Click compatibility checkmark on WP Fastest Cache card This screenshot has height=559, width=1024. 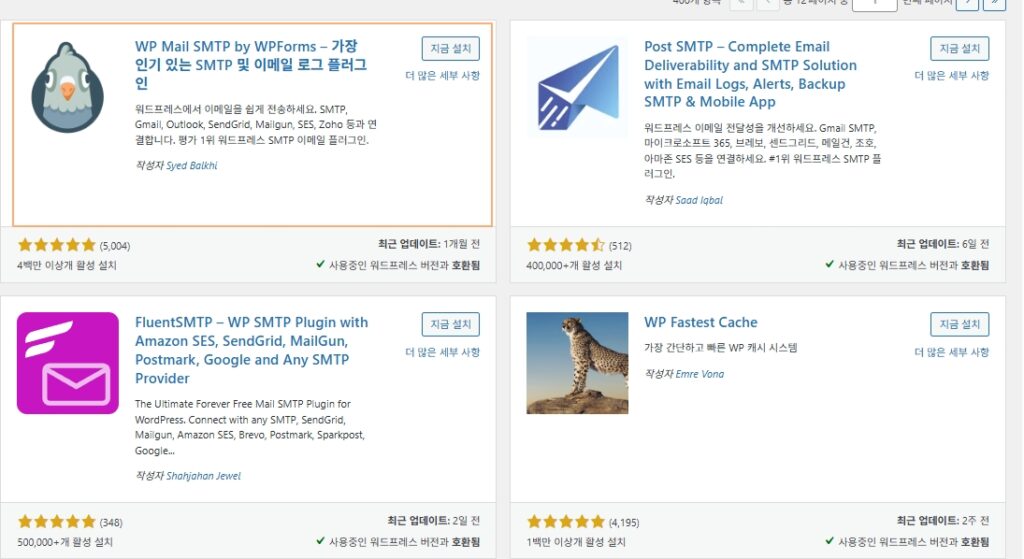pyautogui.click(x=829, y=541)
